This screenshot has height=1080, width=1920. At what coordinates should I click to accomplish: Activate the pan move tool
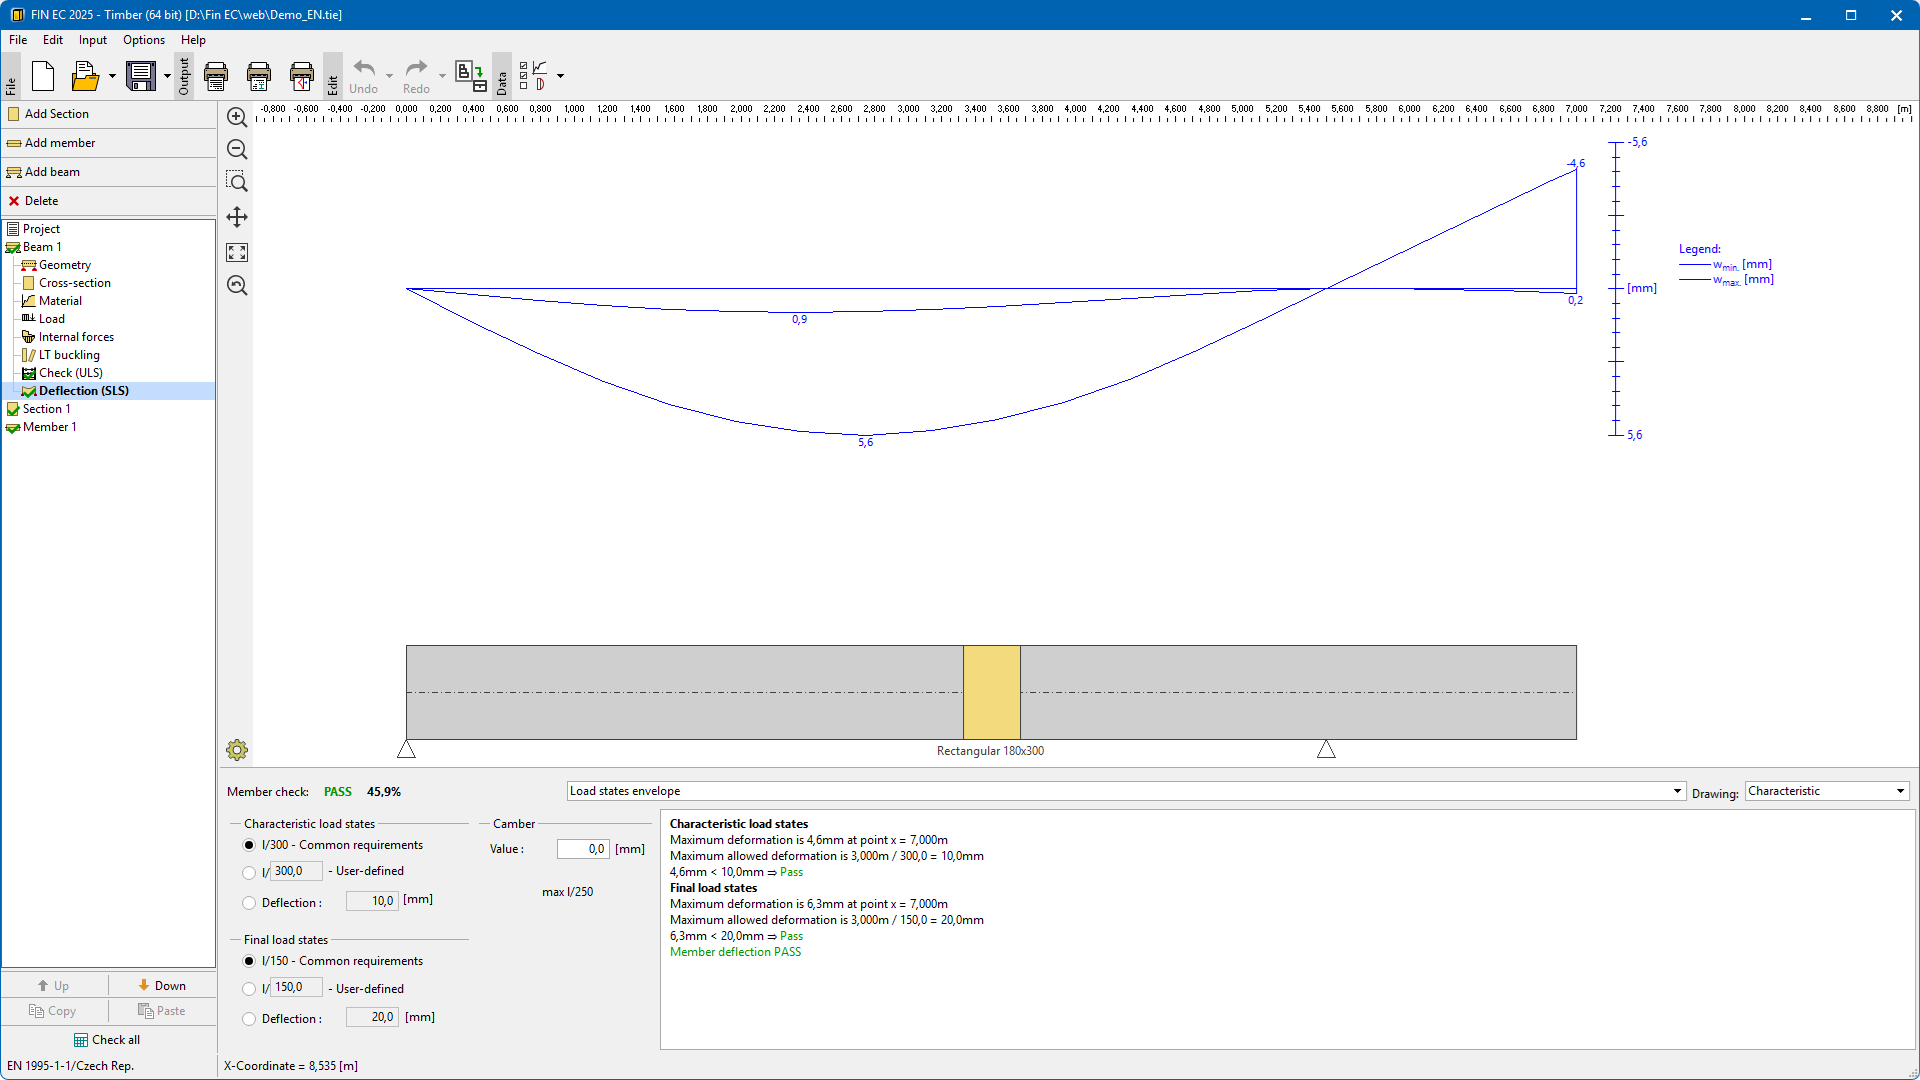[237, 217]
